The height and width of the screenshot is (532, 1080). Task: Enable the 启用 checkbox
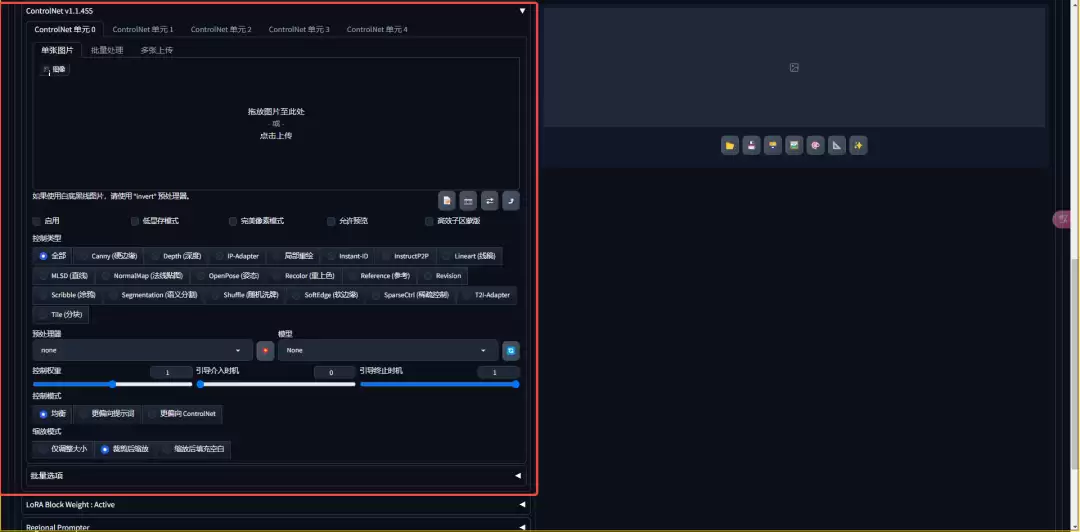[x=37, y=221]
